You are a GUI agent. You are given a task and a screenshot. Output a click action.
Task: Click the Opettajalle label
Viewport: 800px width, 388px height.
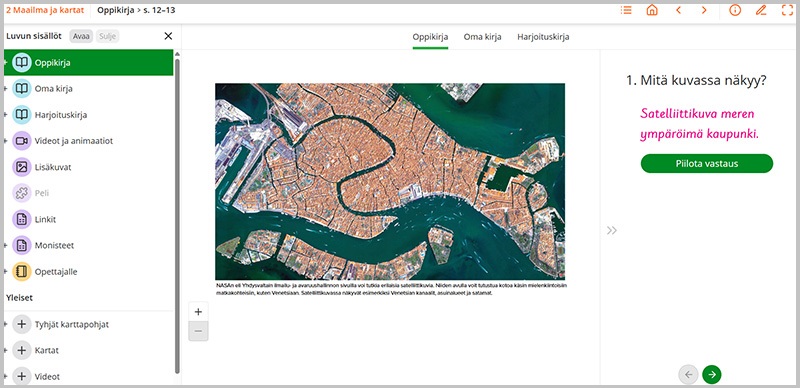click(x=56, y=272)
